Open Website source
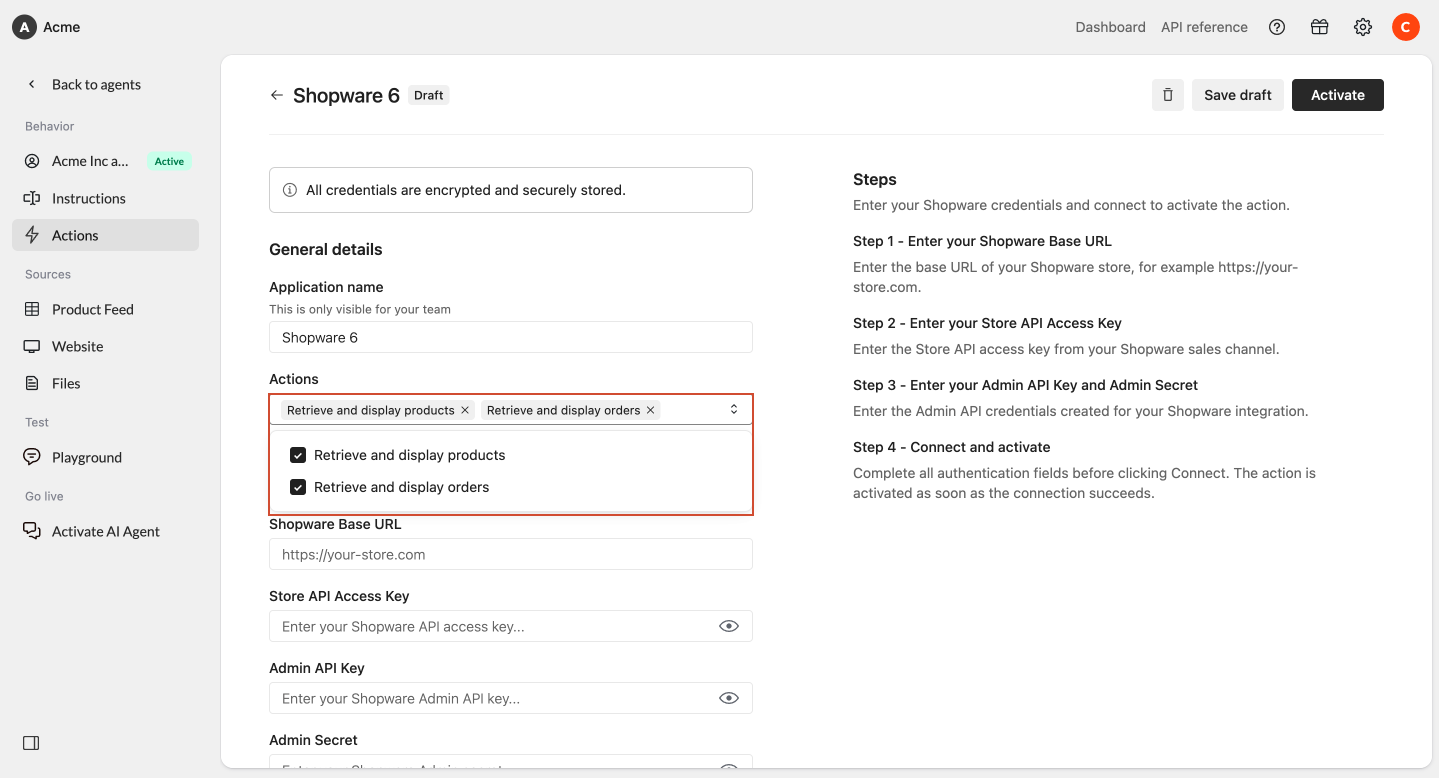The height and width of the screenshot is (778, 1439). 105,346
